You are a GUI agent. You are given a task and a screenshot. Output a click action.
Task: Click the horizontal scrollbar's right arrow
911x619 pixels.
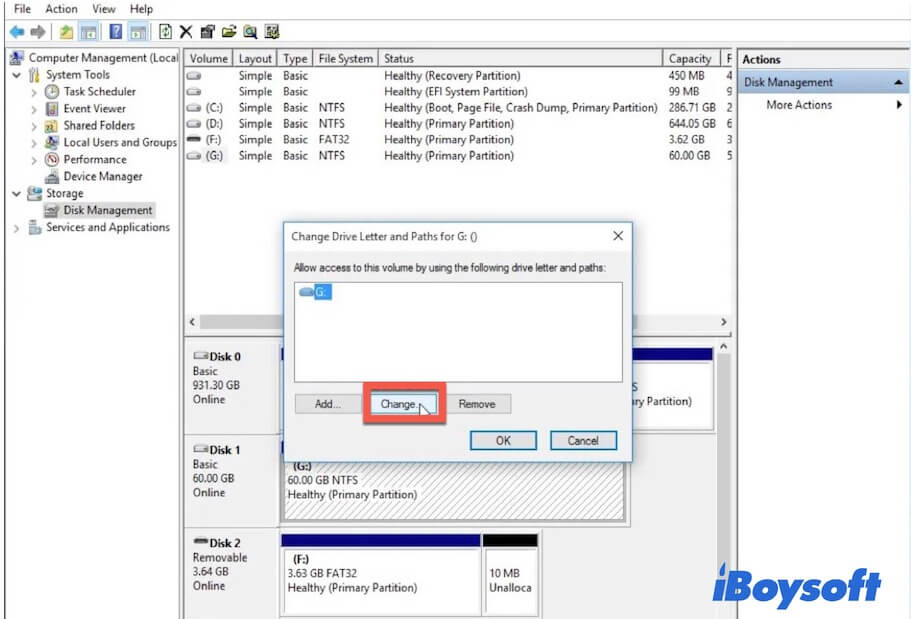point(723,322)
